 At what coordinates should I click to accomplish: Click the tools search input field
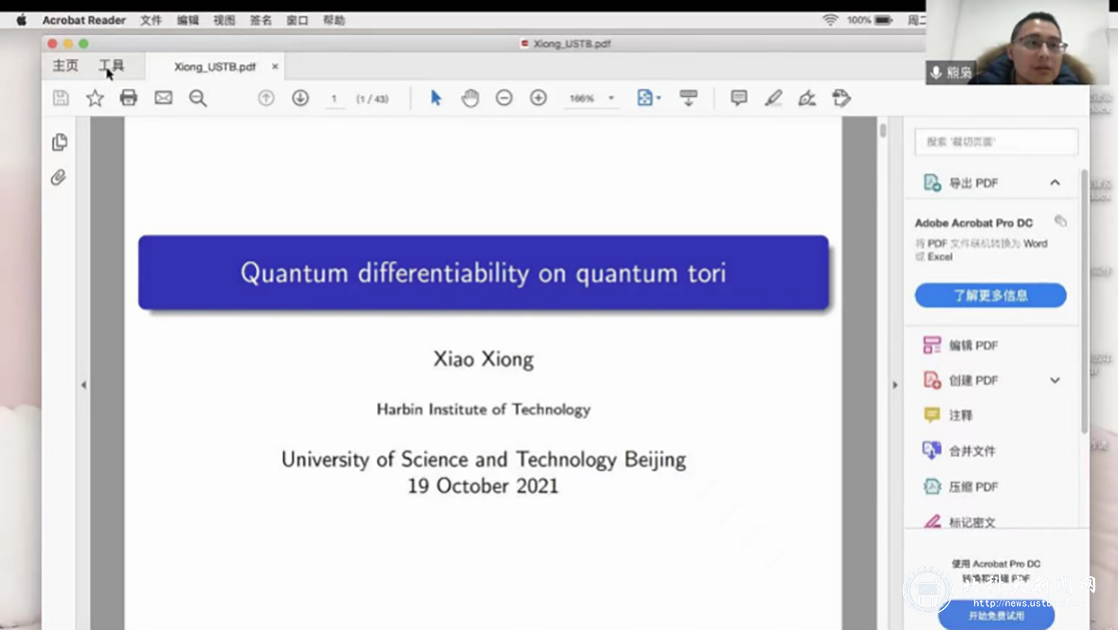(996, 142)
